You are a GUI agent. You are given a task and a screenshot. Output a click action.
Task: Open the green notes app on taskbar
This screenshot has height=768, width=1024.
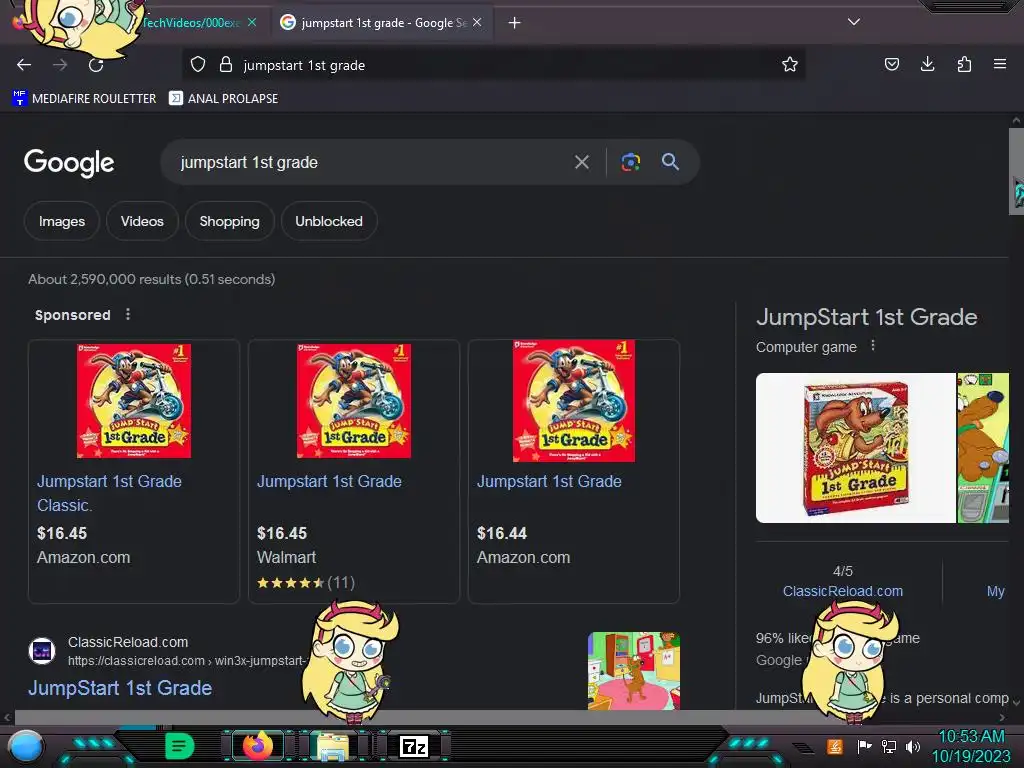180,746
